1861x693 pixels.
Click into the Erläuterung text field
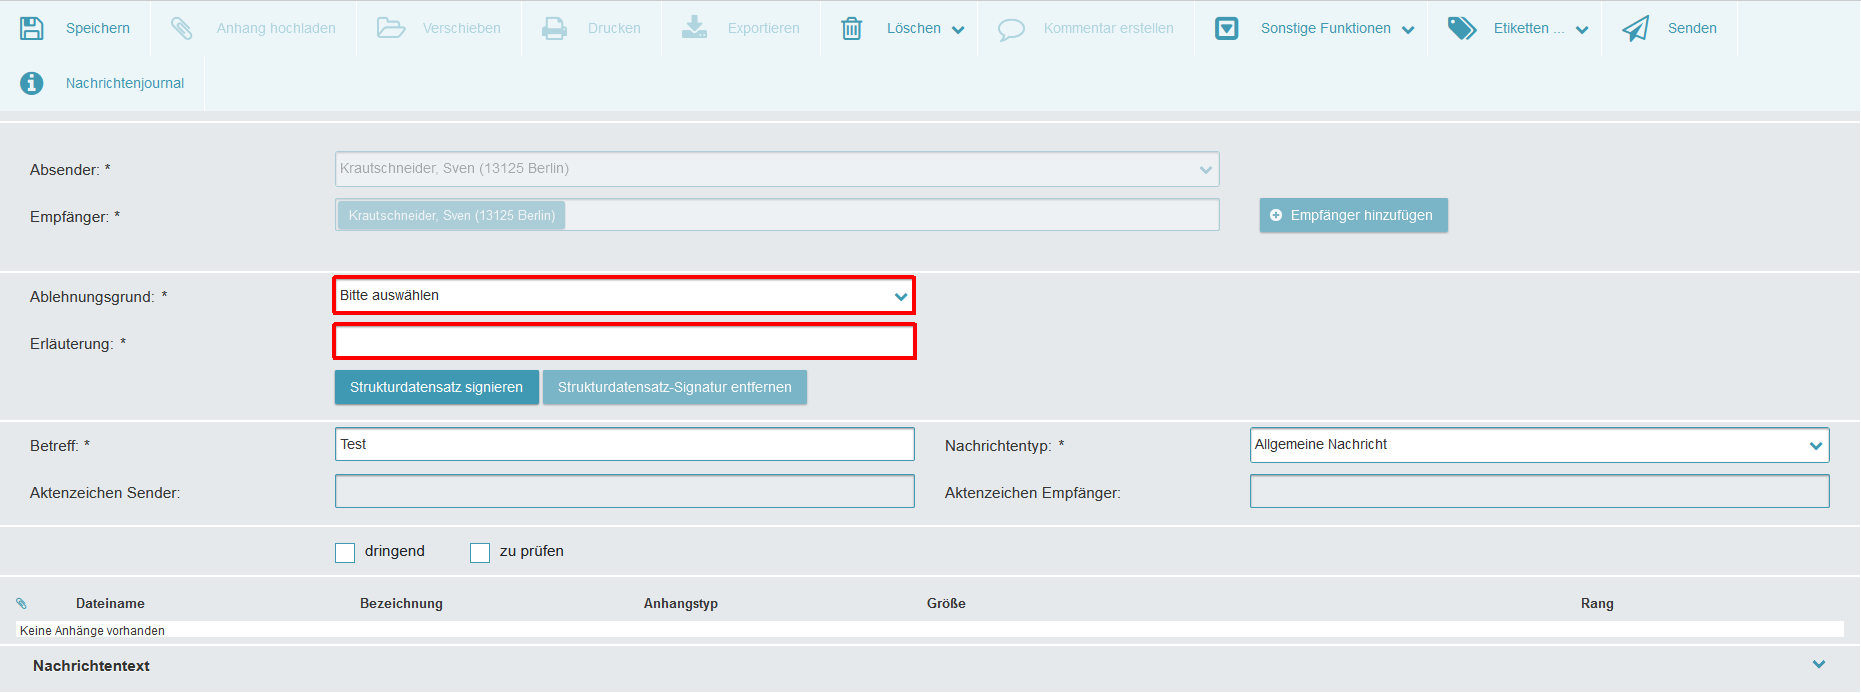click(x=624, y=341)
